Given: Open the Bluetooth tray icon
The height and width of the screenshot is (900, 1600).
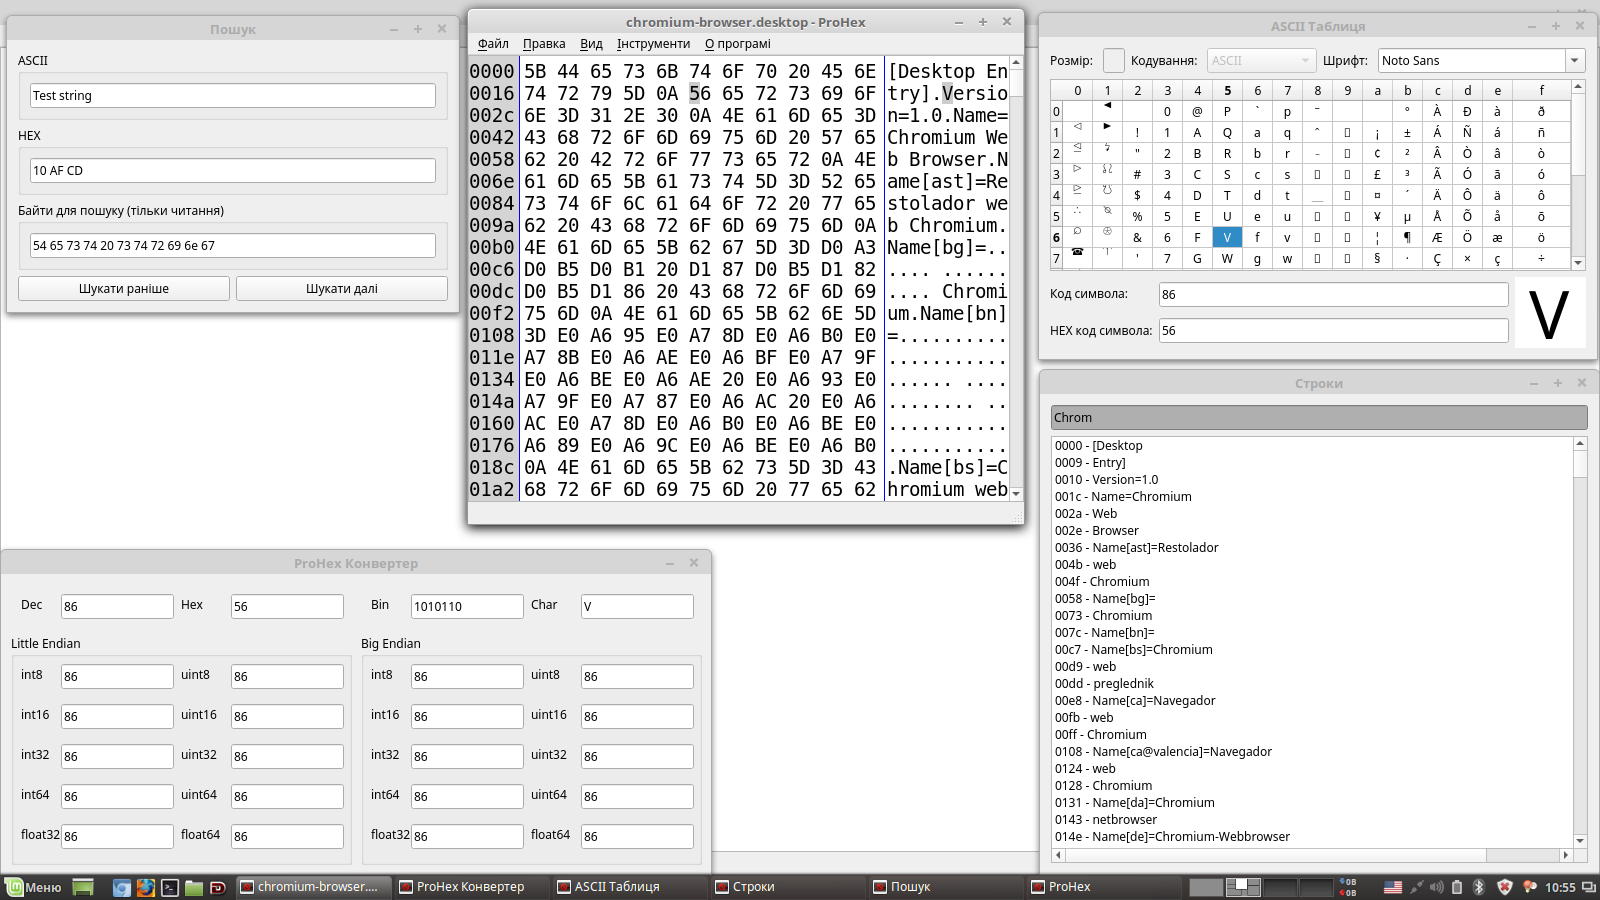Looking at the screenshot, I should [1479, 887].
